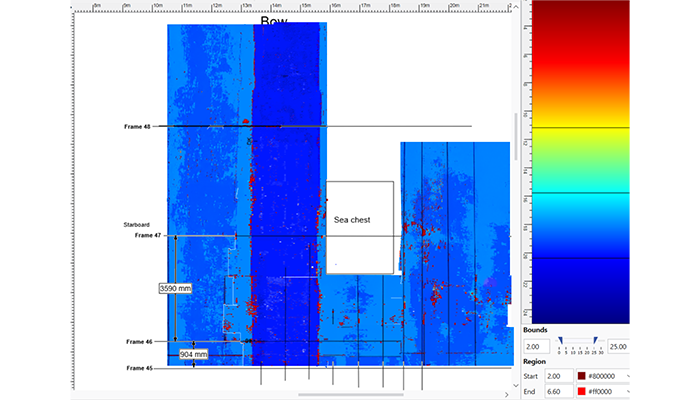Screen dimensions: 700x400
Task: Click the lower Bounds slider handle
Action: tap(560, 341)
